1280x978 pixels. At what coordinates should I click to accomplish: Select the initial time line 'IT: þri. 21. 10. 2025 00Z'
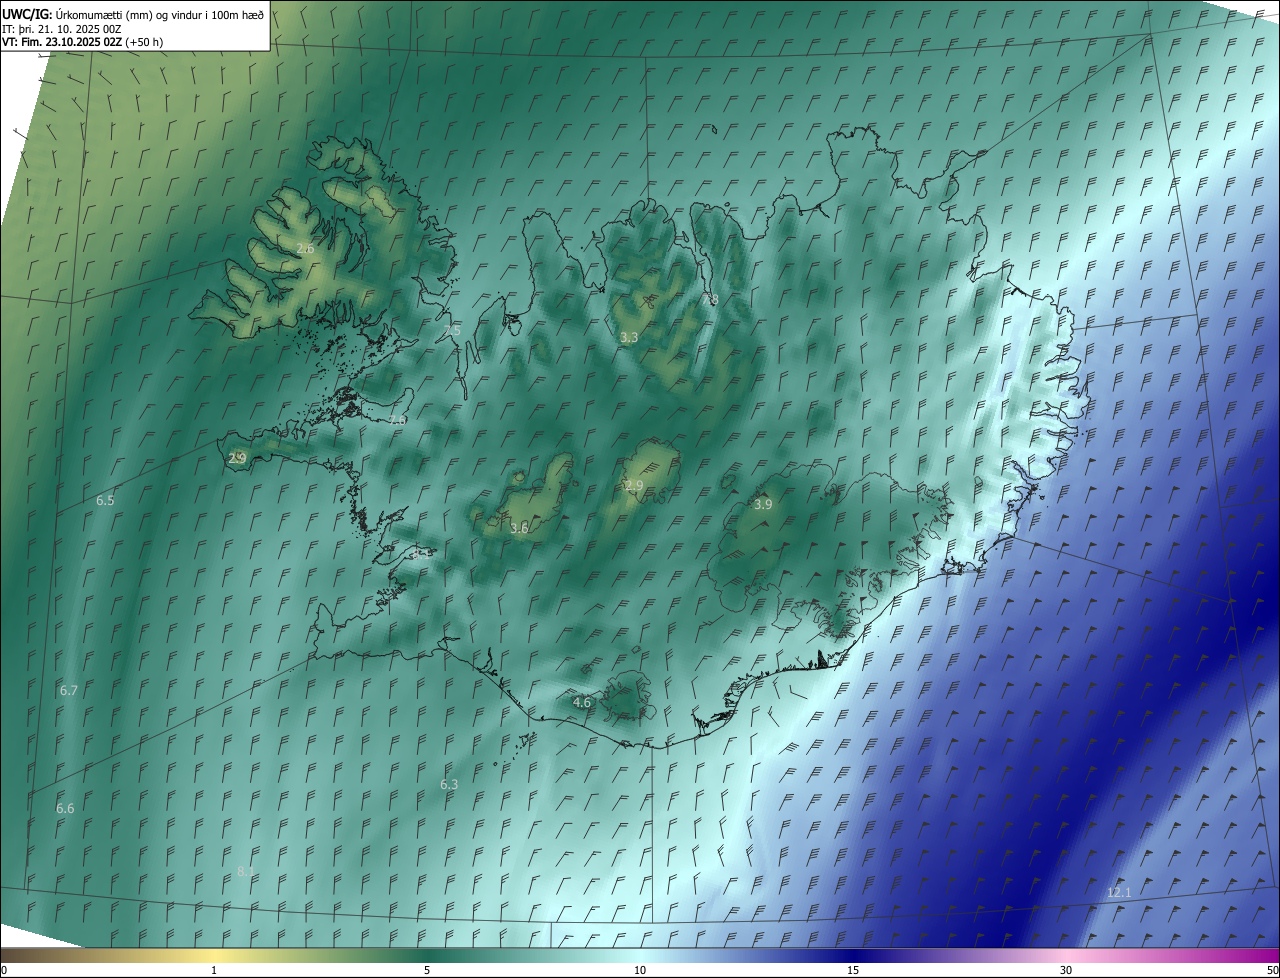coord(63,29)
